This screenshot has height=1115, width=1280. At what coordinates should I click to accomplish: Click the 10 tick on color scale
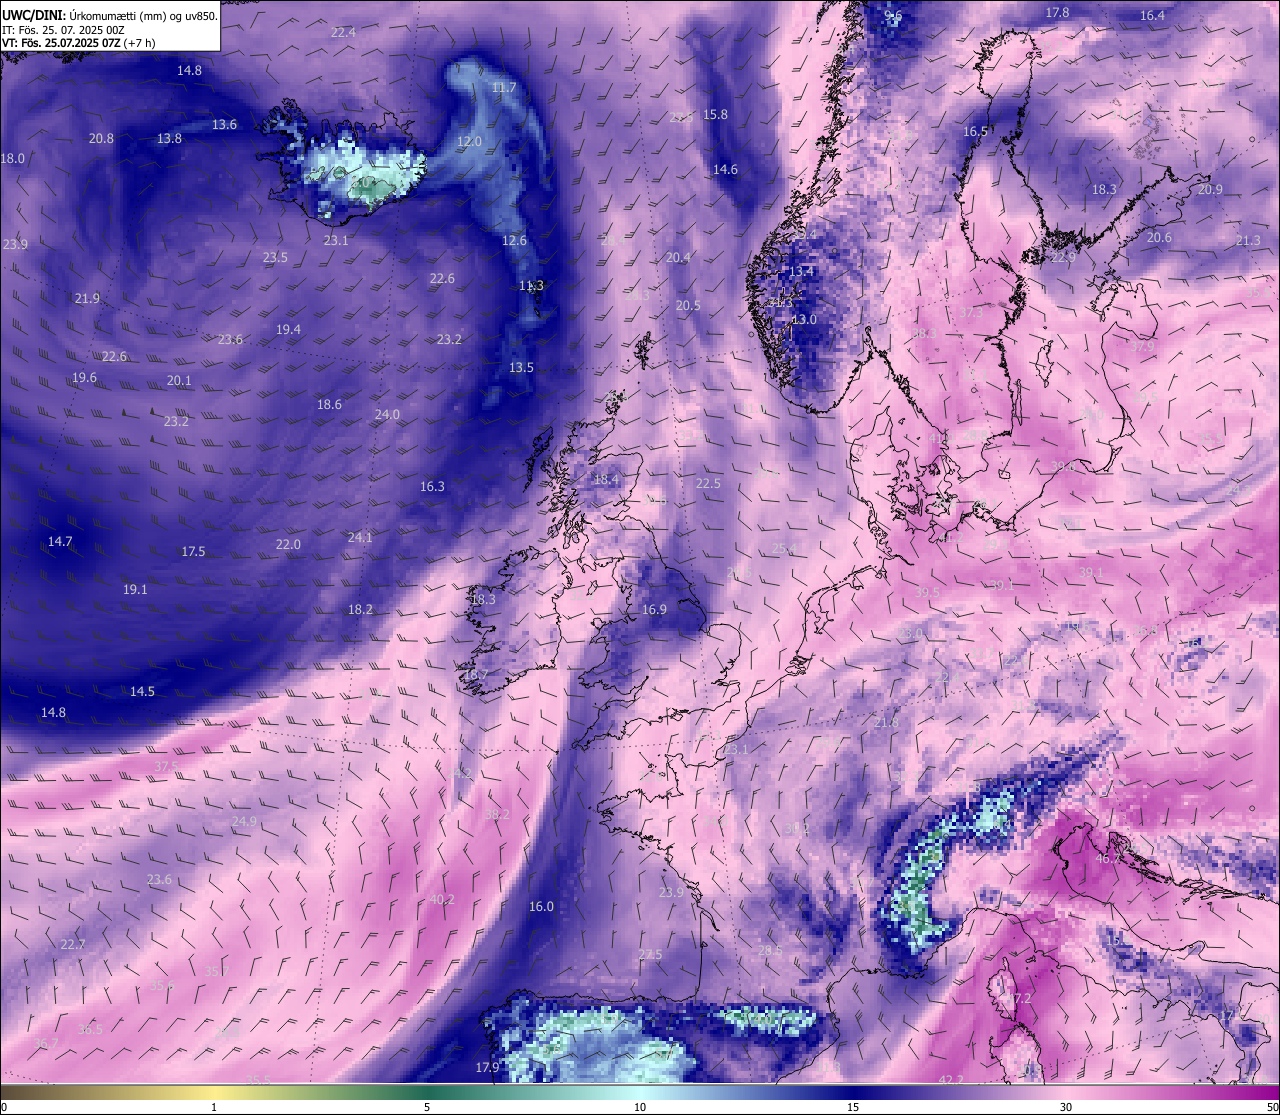point(640,1107)
